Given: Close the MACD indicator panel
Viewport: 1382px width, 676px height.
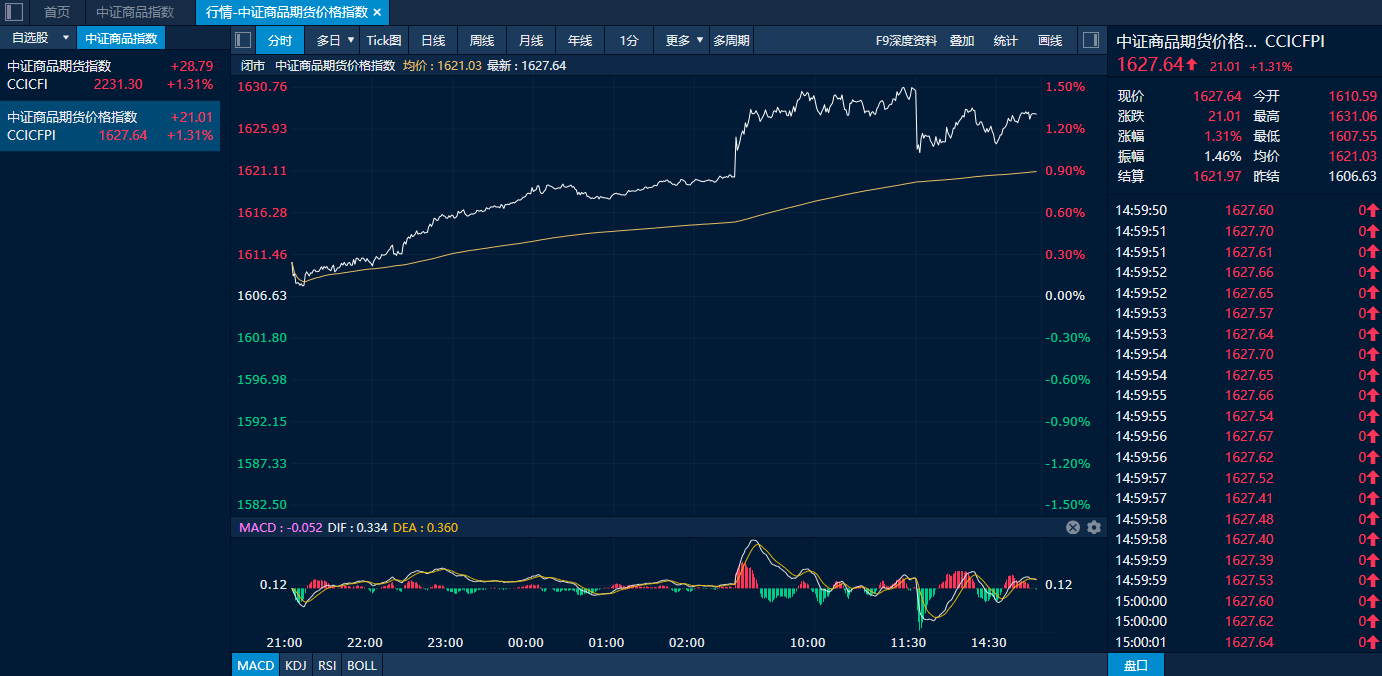Looking at the screenshot, I should click(1073, 527).
